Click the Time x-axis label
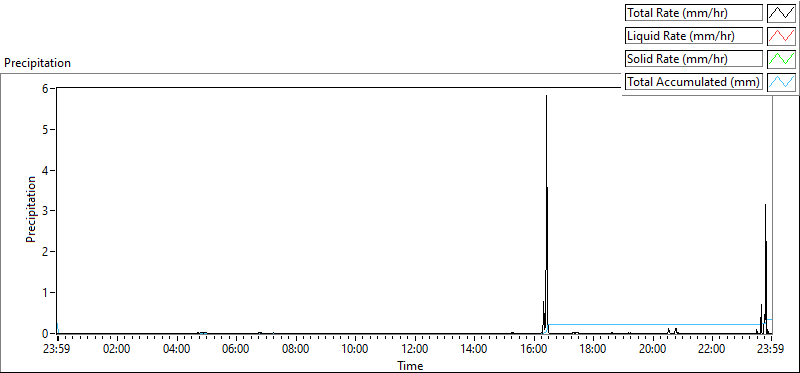This screenshot has height=373, width=800. (410, 365)
